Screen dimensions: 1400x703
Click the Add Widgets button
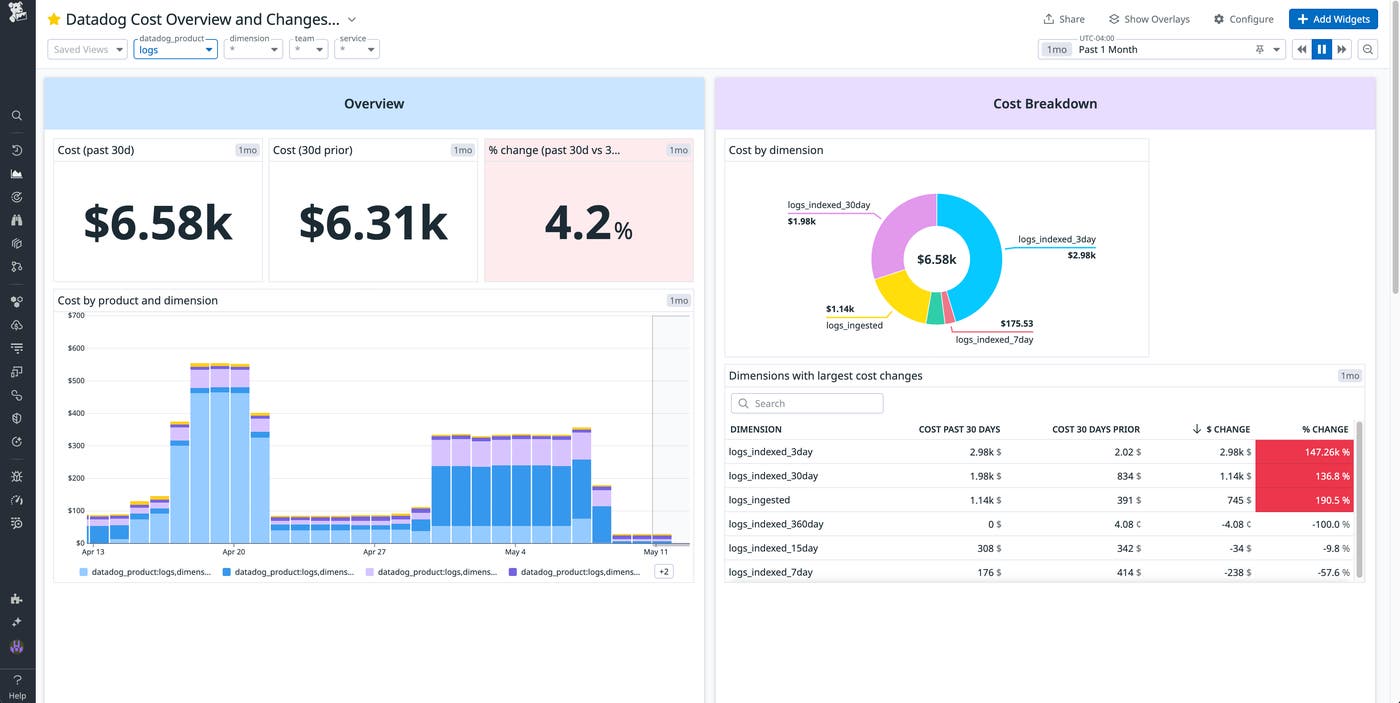1333,19
